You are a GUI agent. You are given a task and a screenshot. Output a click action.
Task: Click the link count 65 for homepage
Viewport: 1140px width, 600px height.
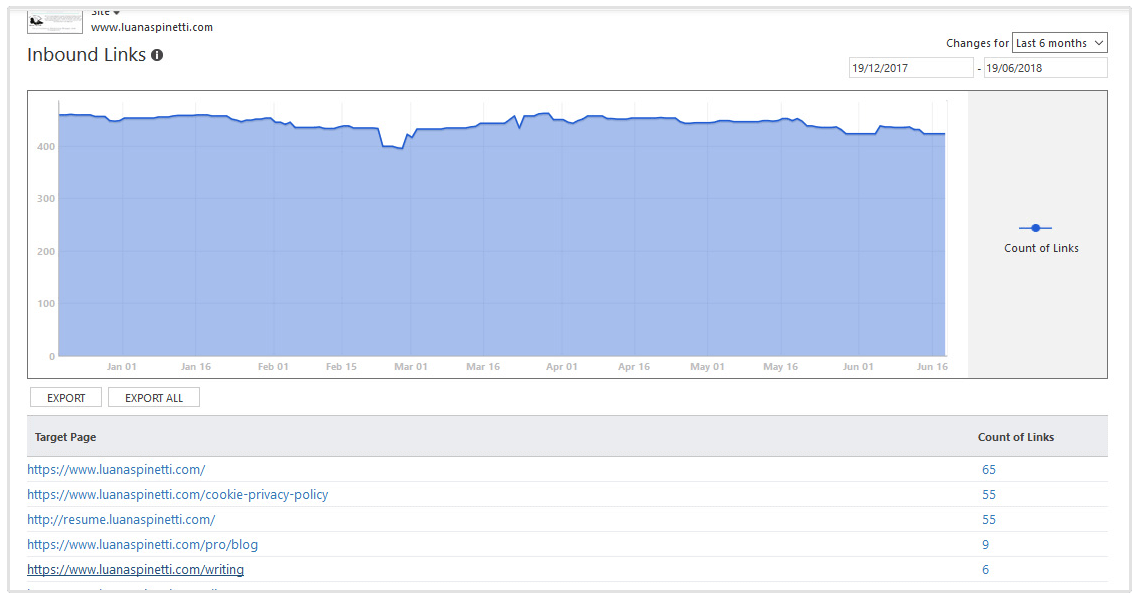[x=988, y=469]
